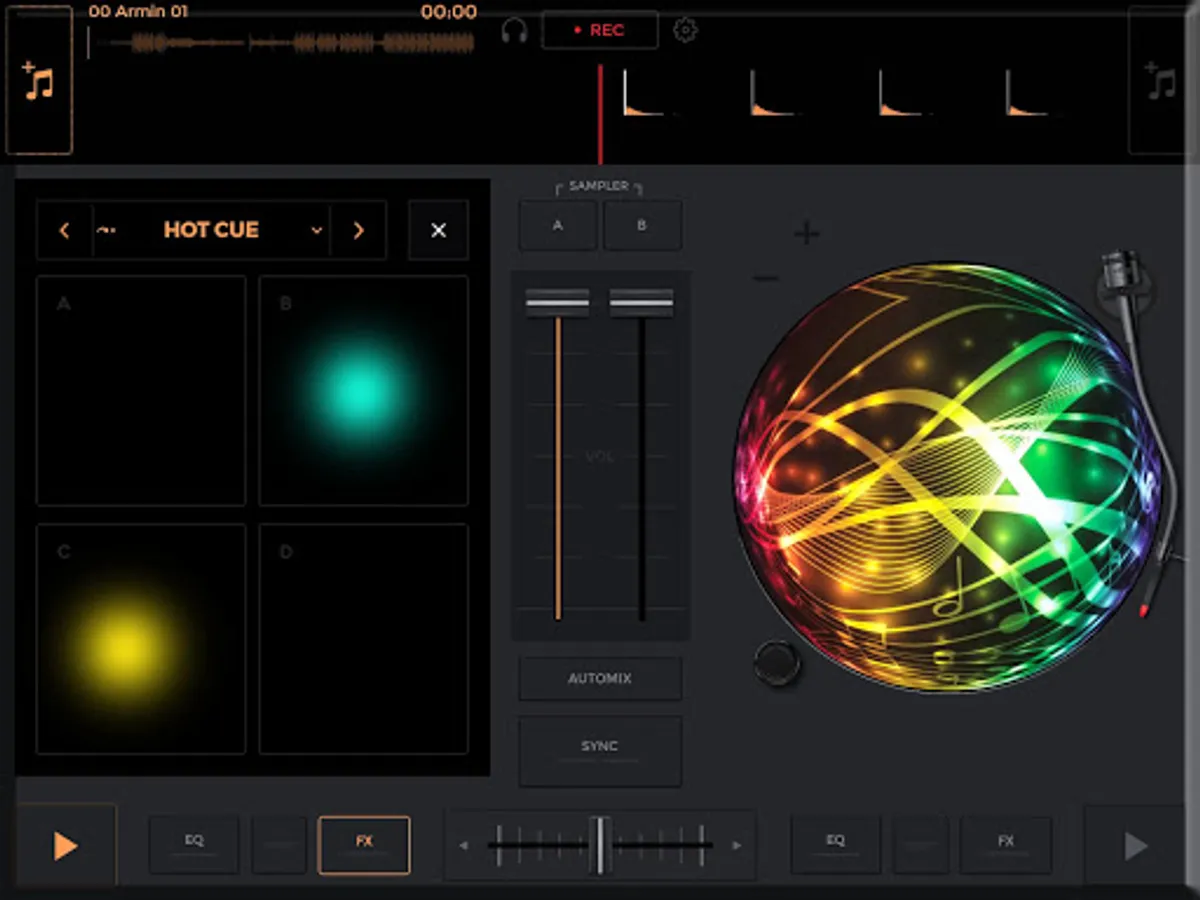This screenshot has height=900, width=1200.
Task: Open the left deck EQ button
Action: pyautogui.click(x=194, y=845)
